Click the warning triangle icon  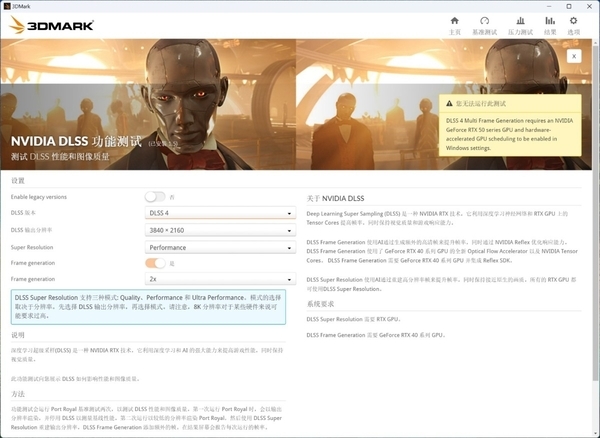coord(449,104)
